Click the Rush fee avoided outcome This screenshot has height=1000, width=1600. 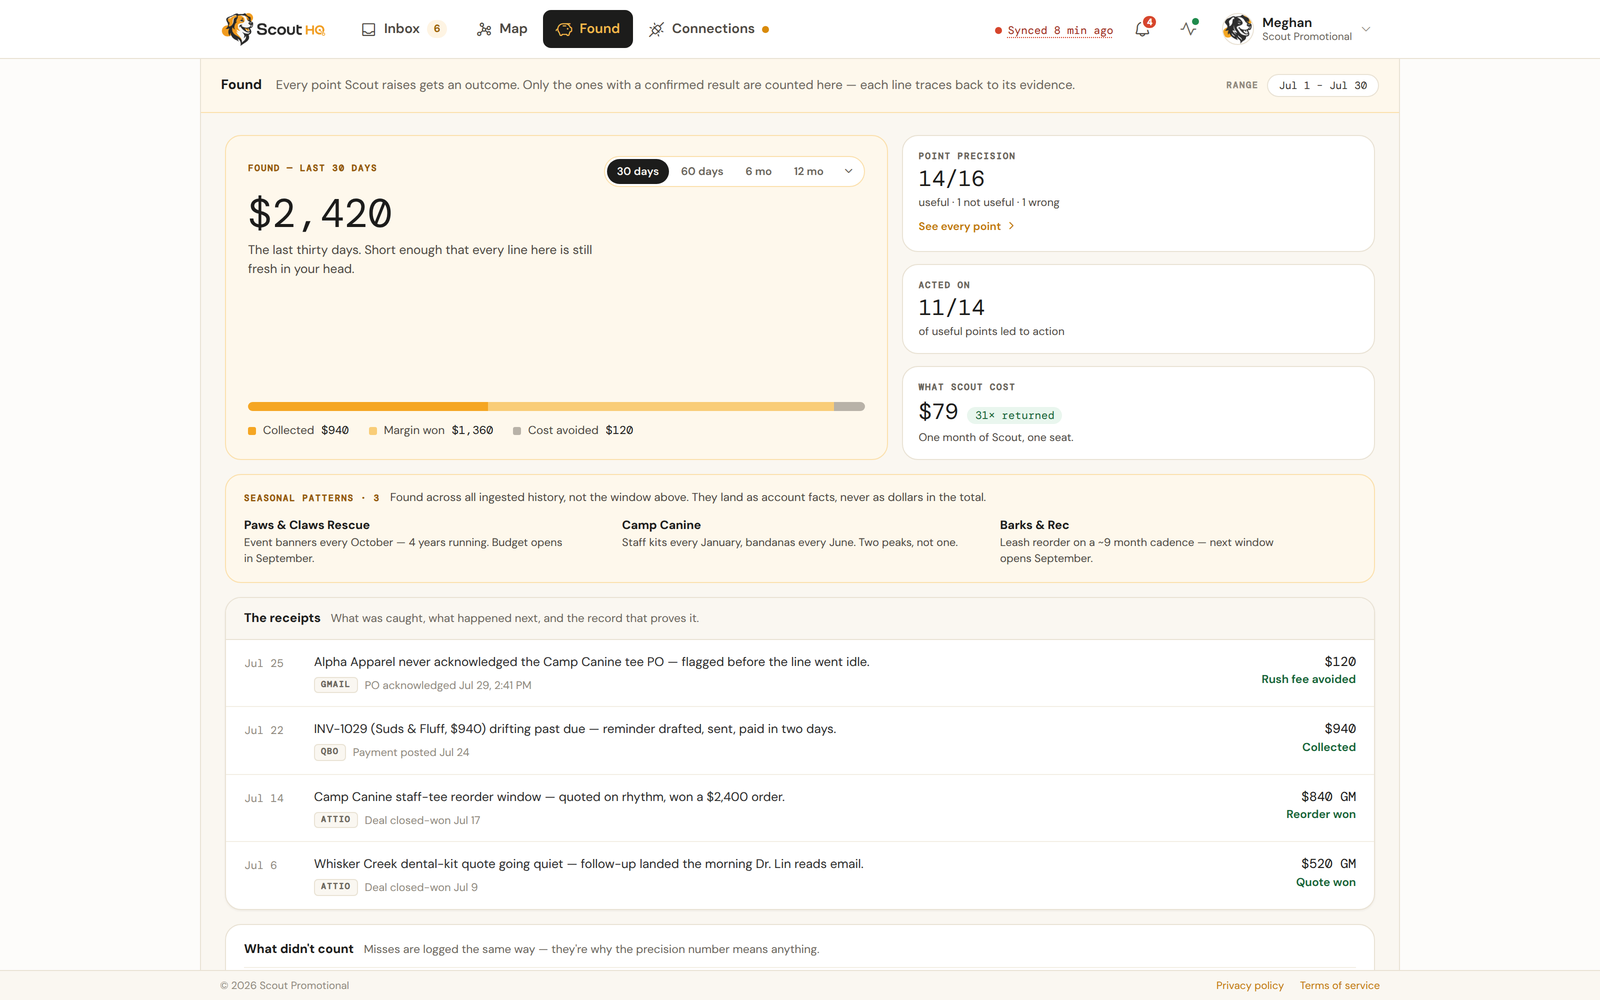(1308, 680)
